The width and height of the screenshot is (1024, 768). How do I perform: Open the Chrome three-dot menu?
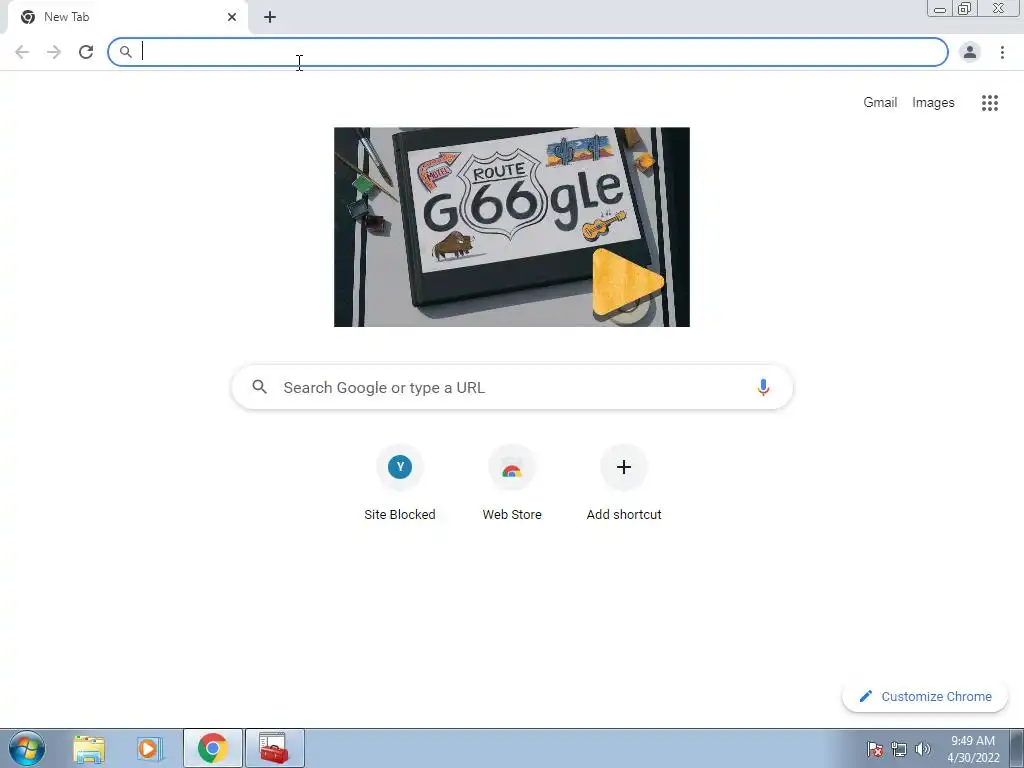[x=1002, y=52]
